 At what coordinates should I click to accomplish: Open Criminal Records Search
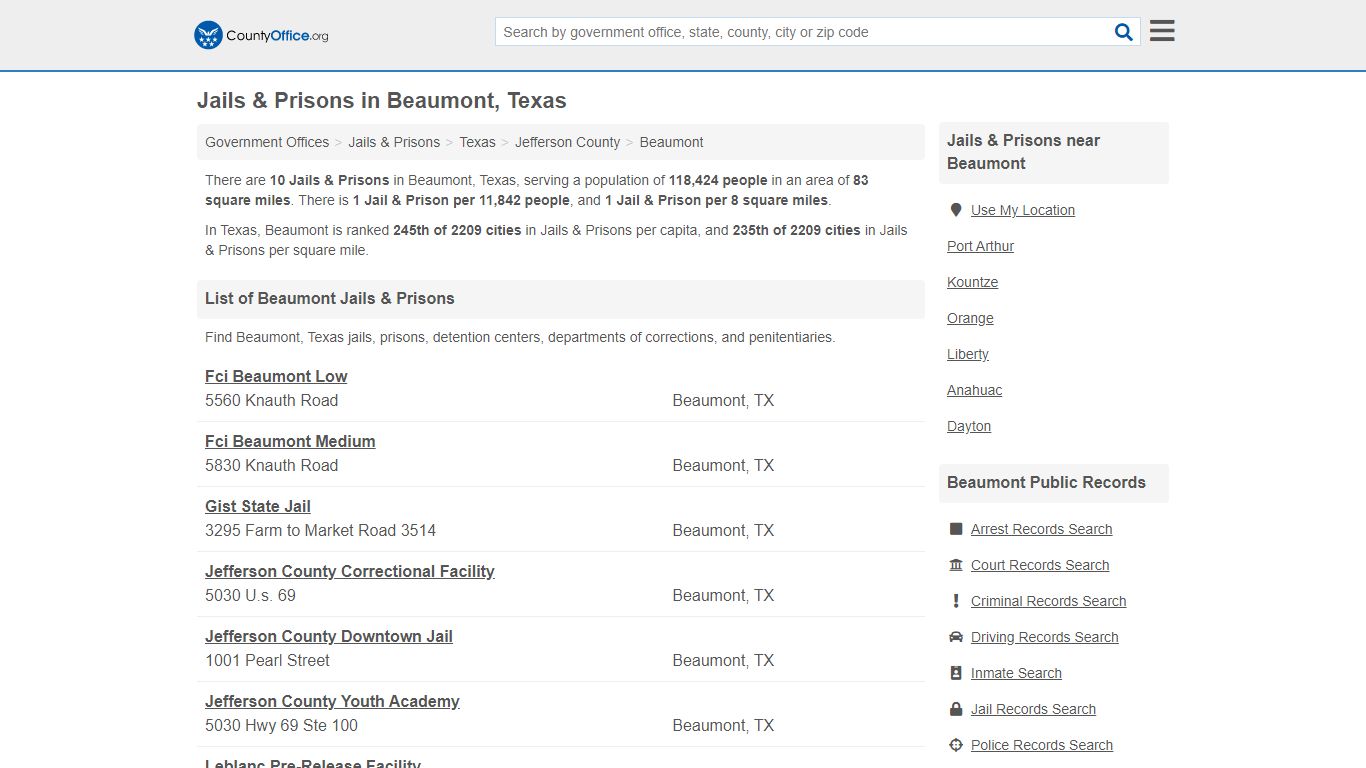pyautogui.click(x=1048, y=601)
